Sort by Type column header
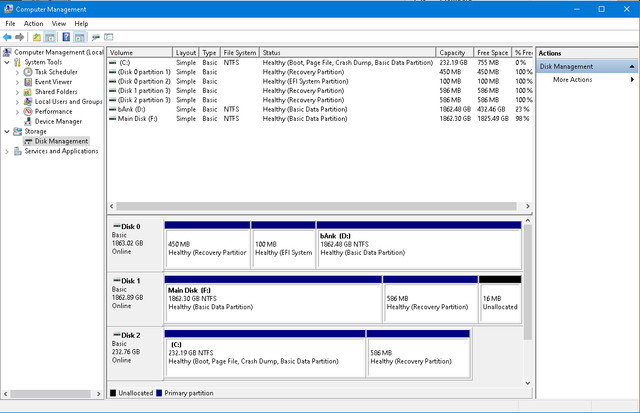Screen dimensions: 640x413 [x=209, y=53]
